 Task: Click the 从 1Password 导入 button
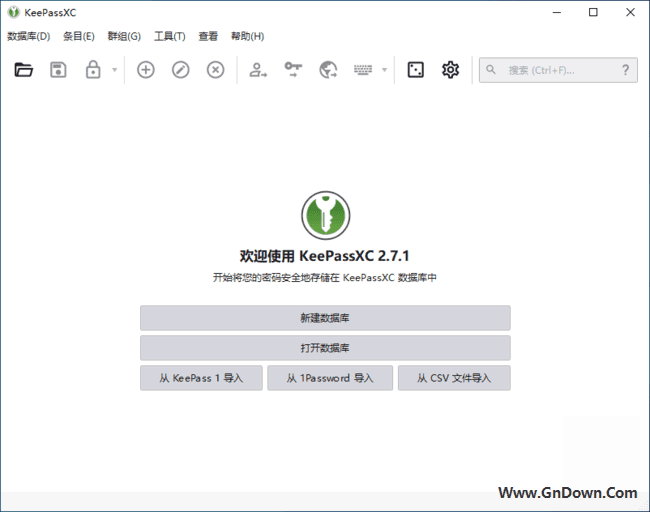tap(330, 378)
